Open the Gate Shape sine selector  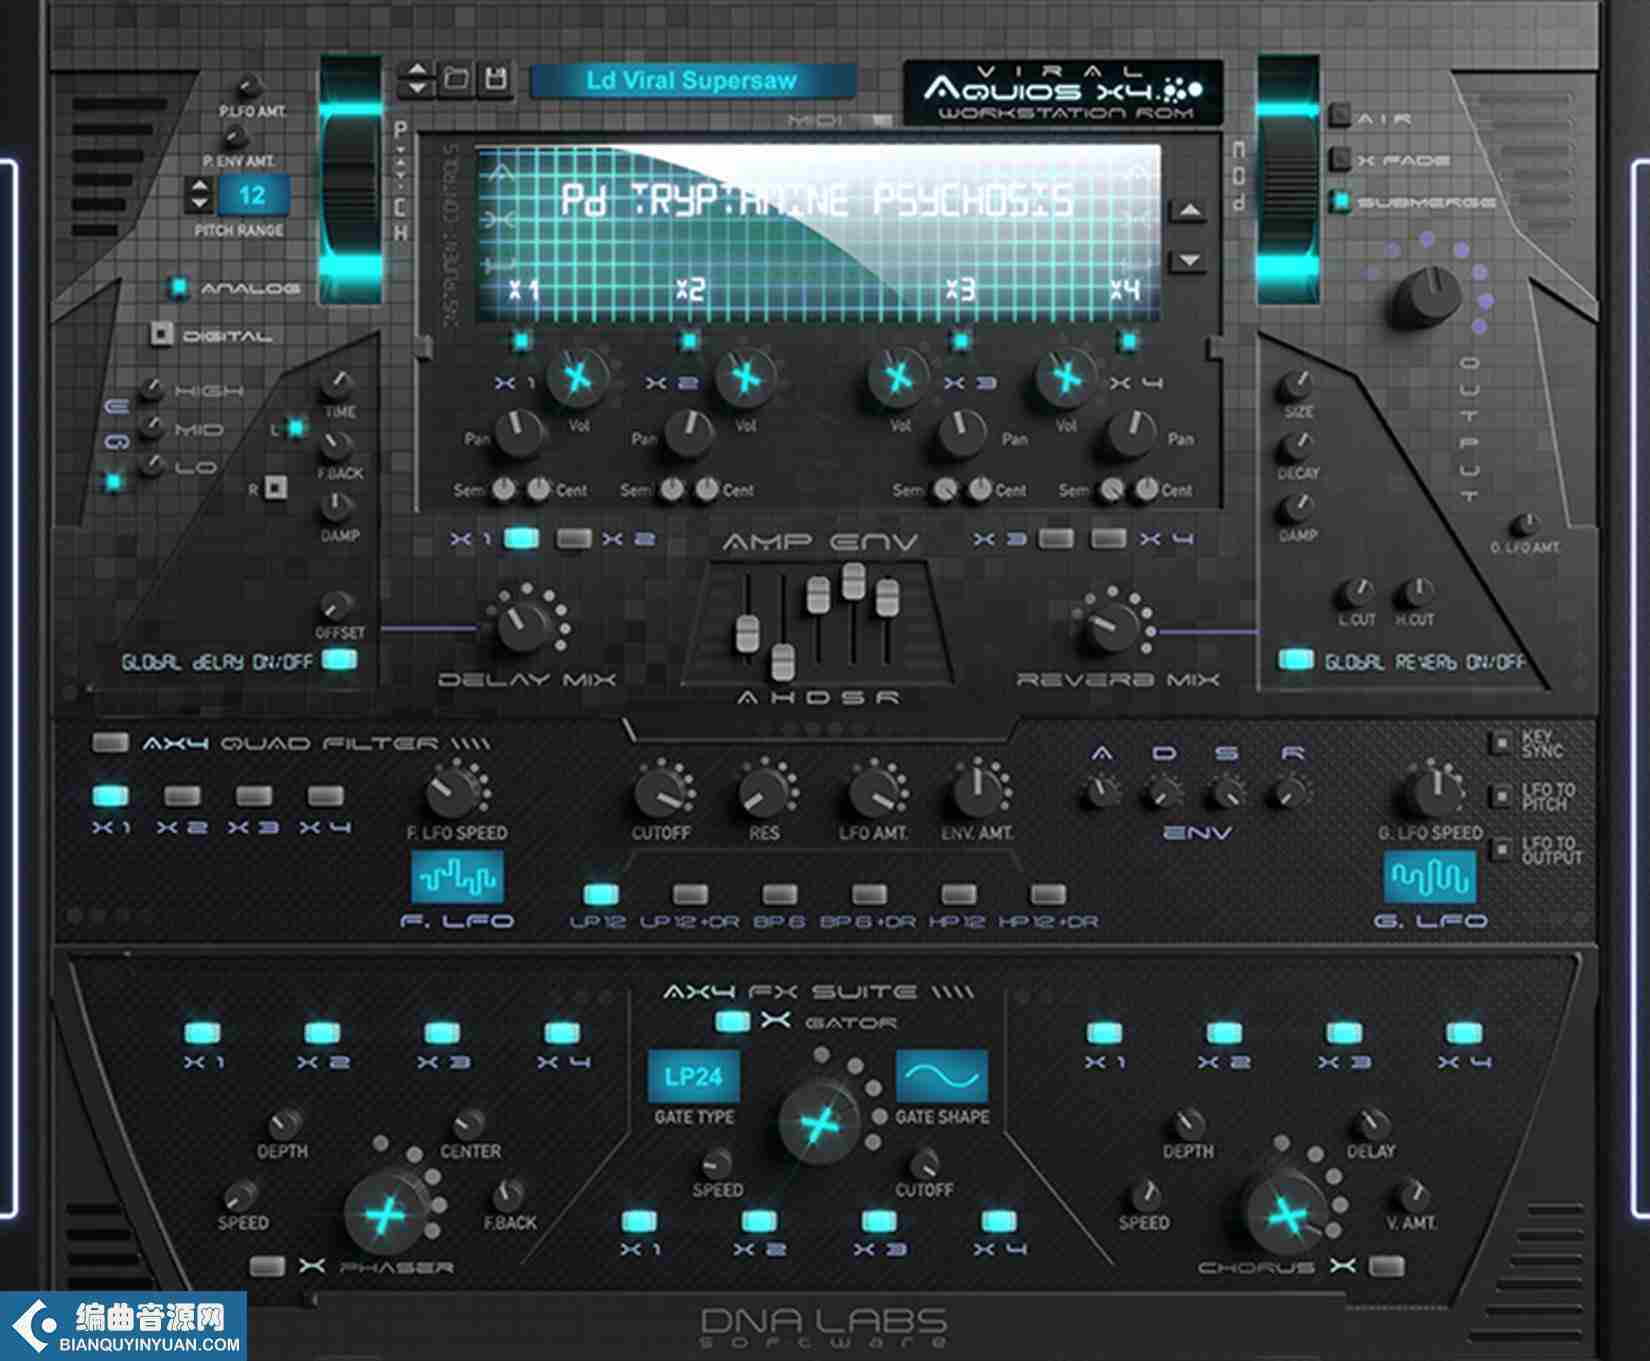(942, 1077)
